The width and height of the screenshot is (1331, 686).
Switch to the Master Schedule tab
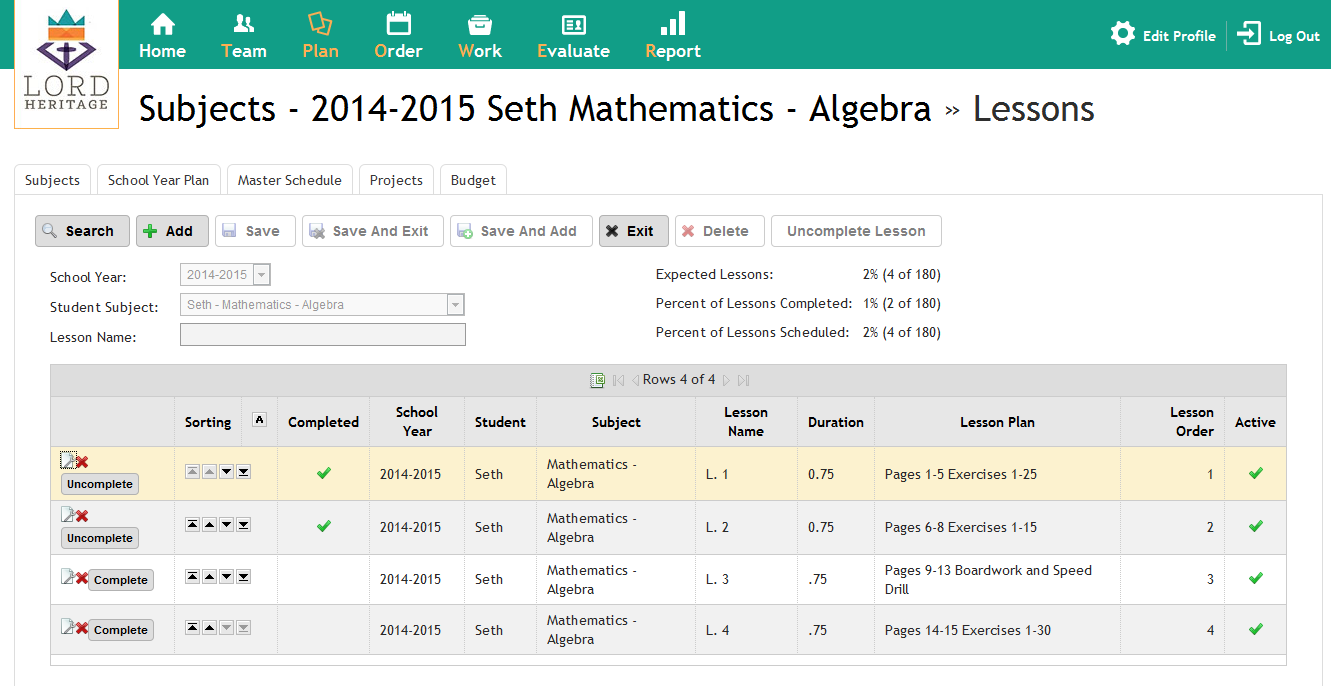290,180
